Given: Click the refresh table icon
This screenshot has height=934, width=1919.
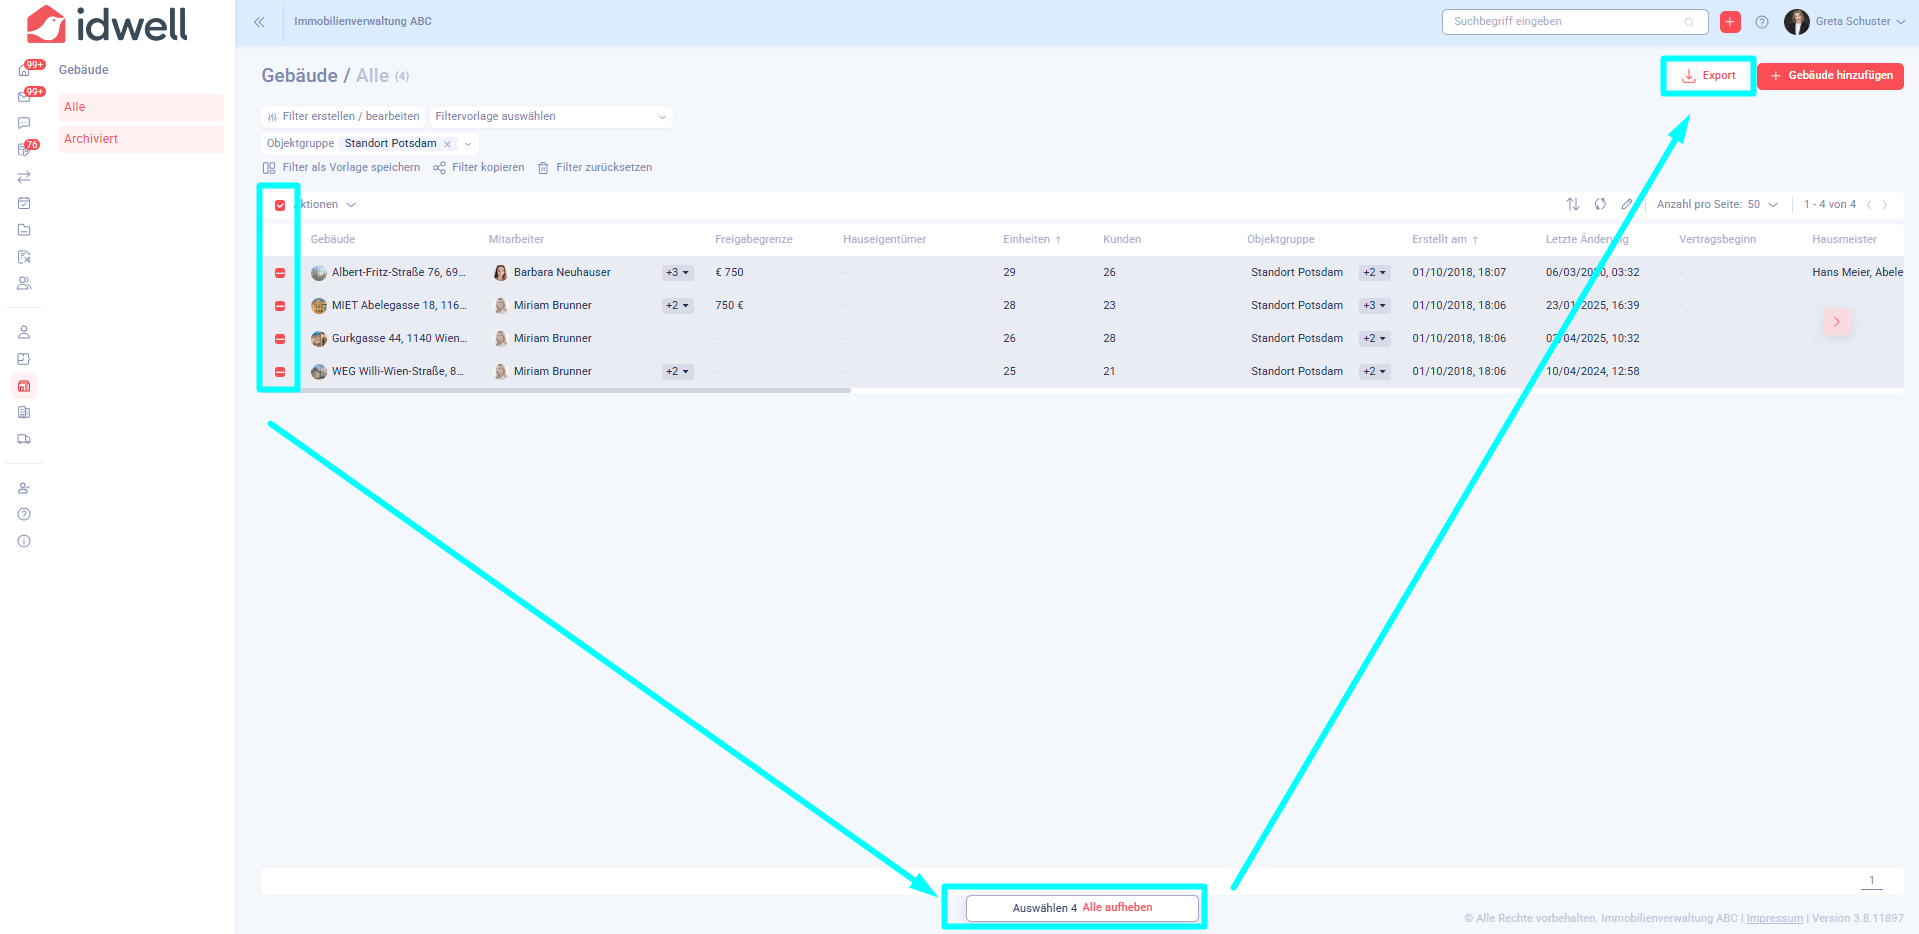Looking at the screenshot, I should (x=1600, y=204).
